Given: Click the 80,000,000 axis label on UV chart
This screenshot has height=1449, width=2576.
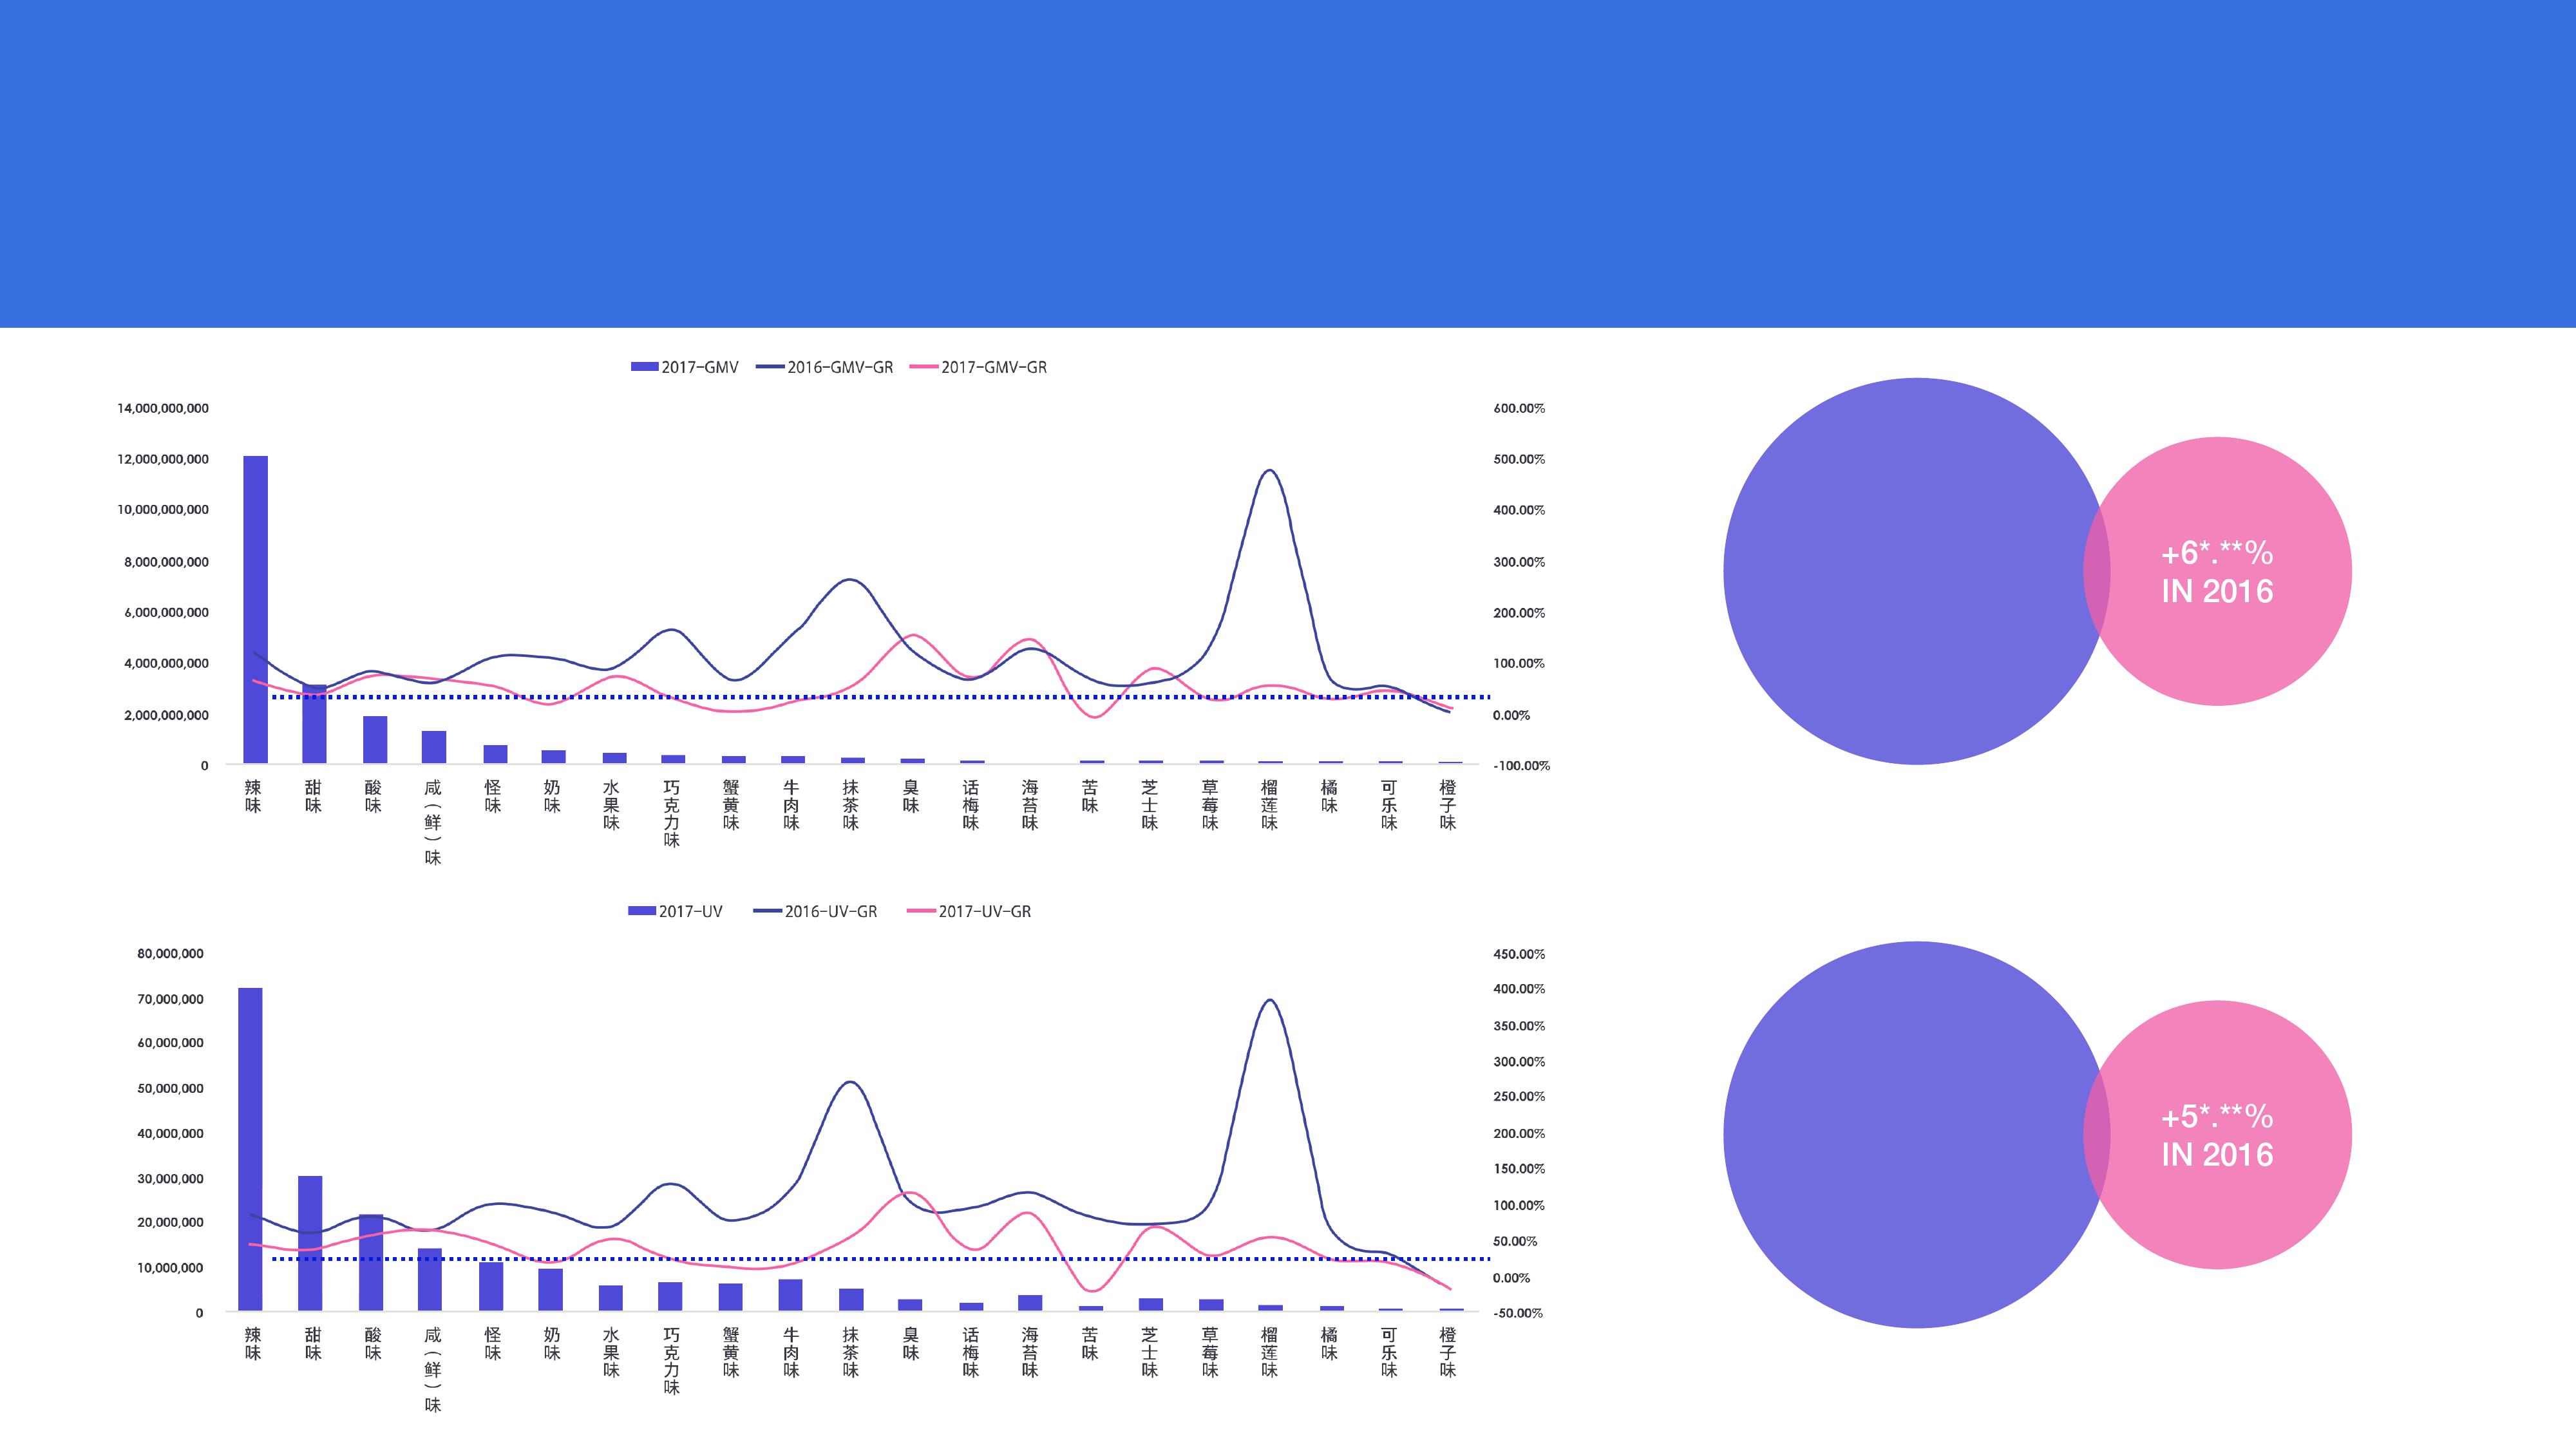Looking at the screenshot, I should 170,953.
